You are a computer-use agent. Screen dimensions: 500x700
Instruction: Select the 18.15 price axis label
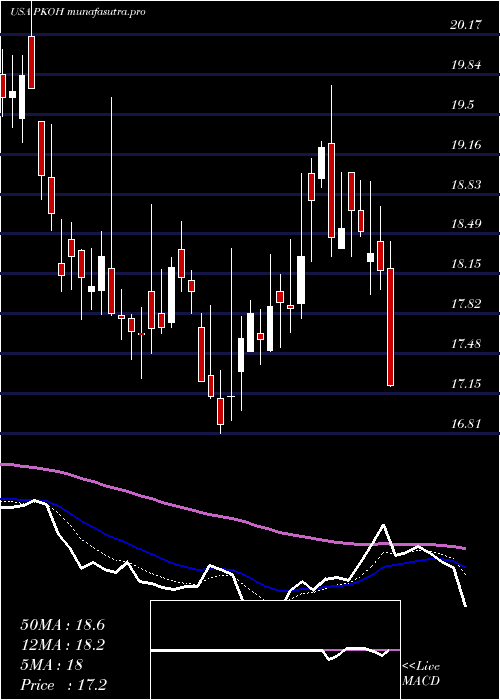[x=466, y=264]
